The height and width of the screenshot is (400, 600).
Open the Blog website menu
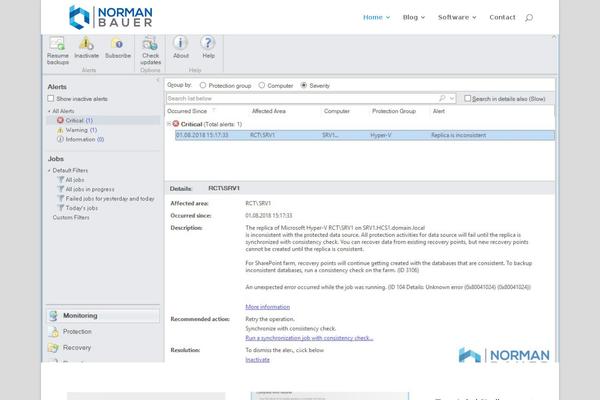(414, 17)
